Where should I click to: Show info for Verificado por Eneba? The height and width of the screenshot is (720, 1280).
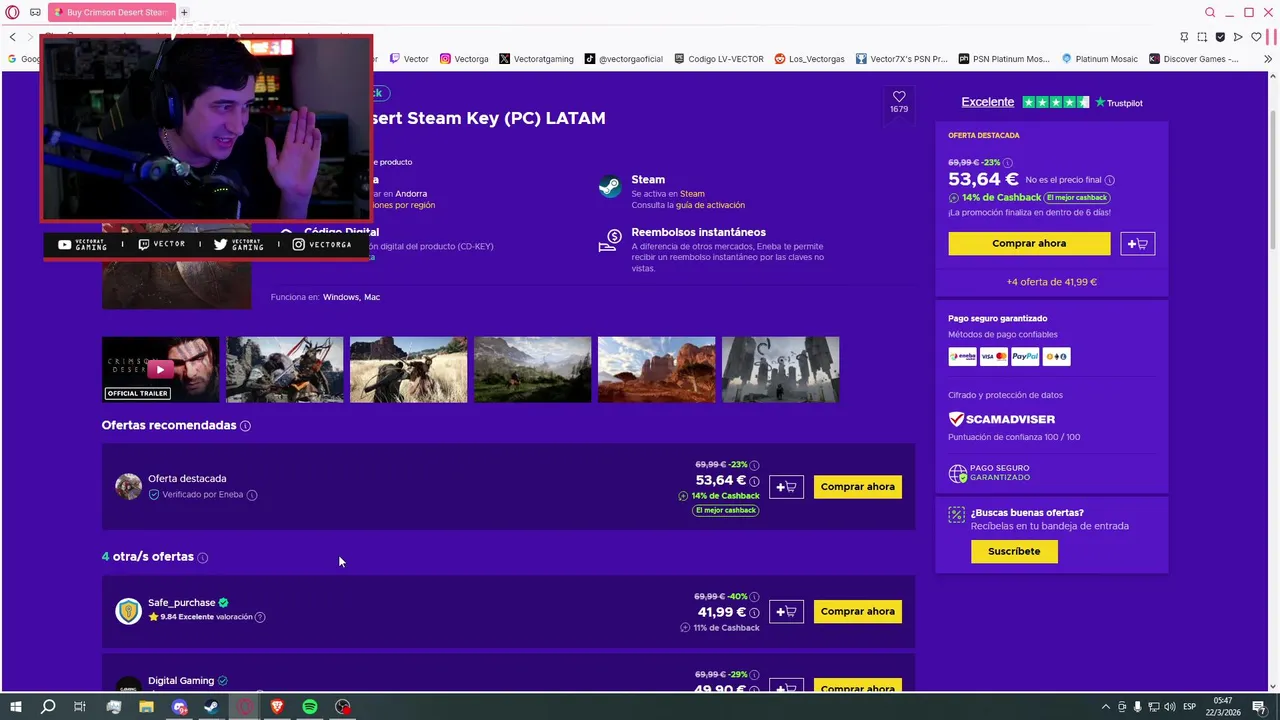[252, 495]
